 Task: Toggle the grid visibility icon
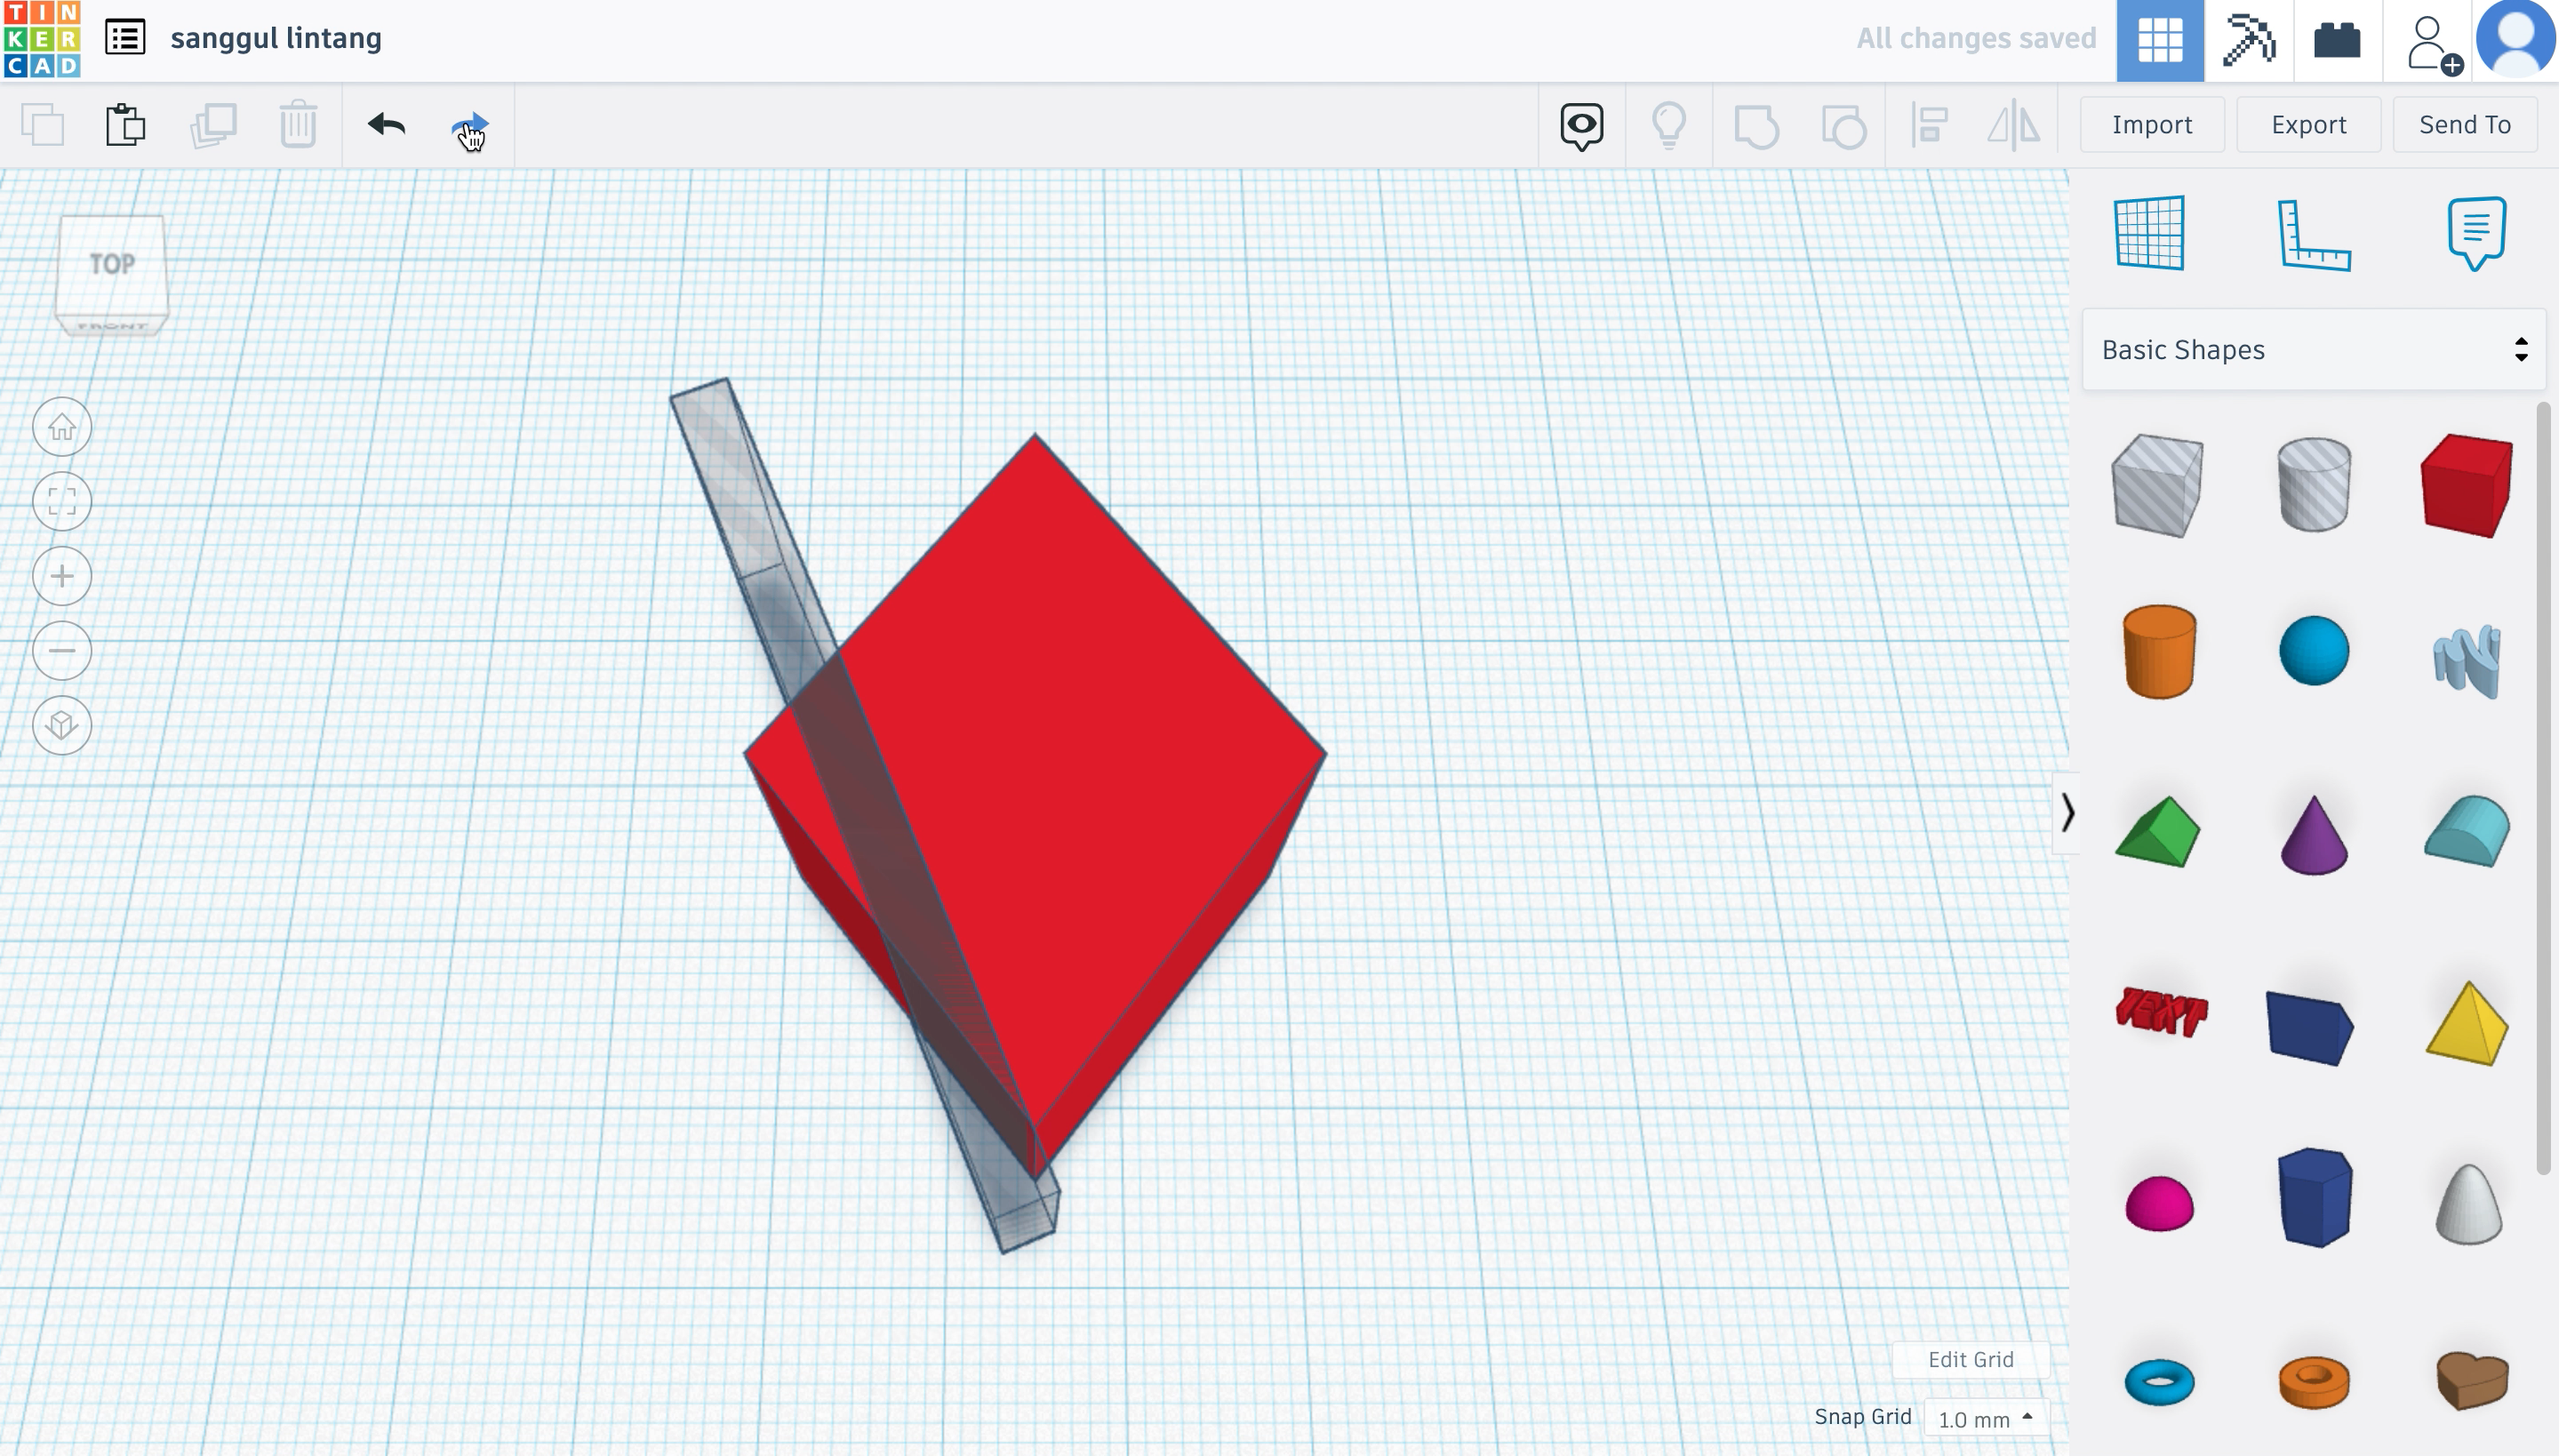click(x=2149, y=232)
